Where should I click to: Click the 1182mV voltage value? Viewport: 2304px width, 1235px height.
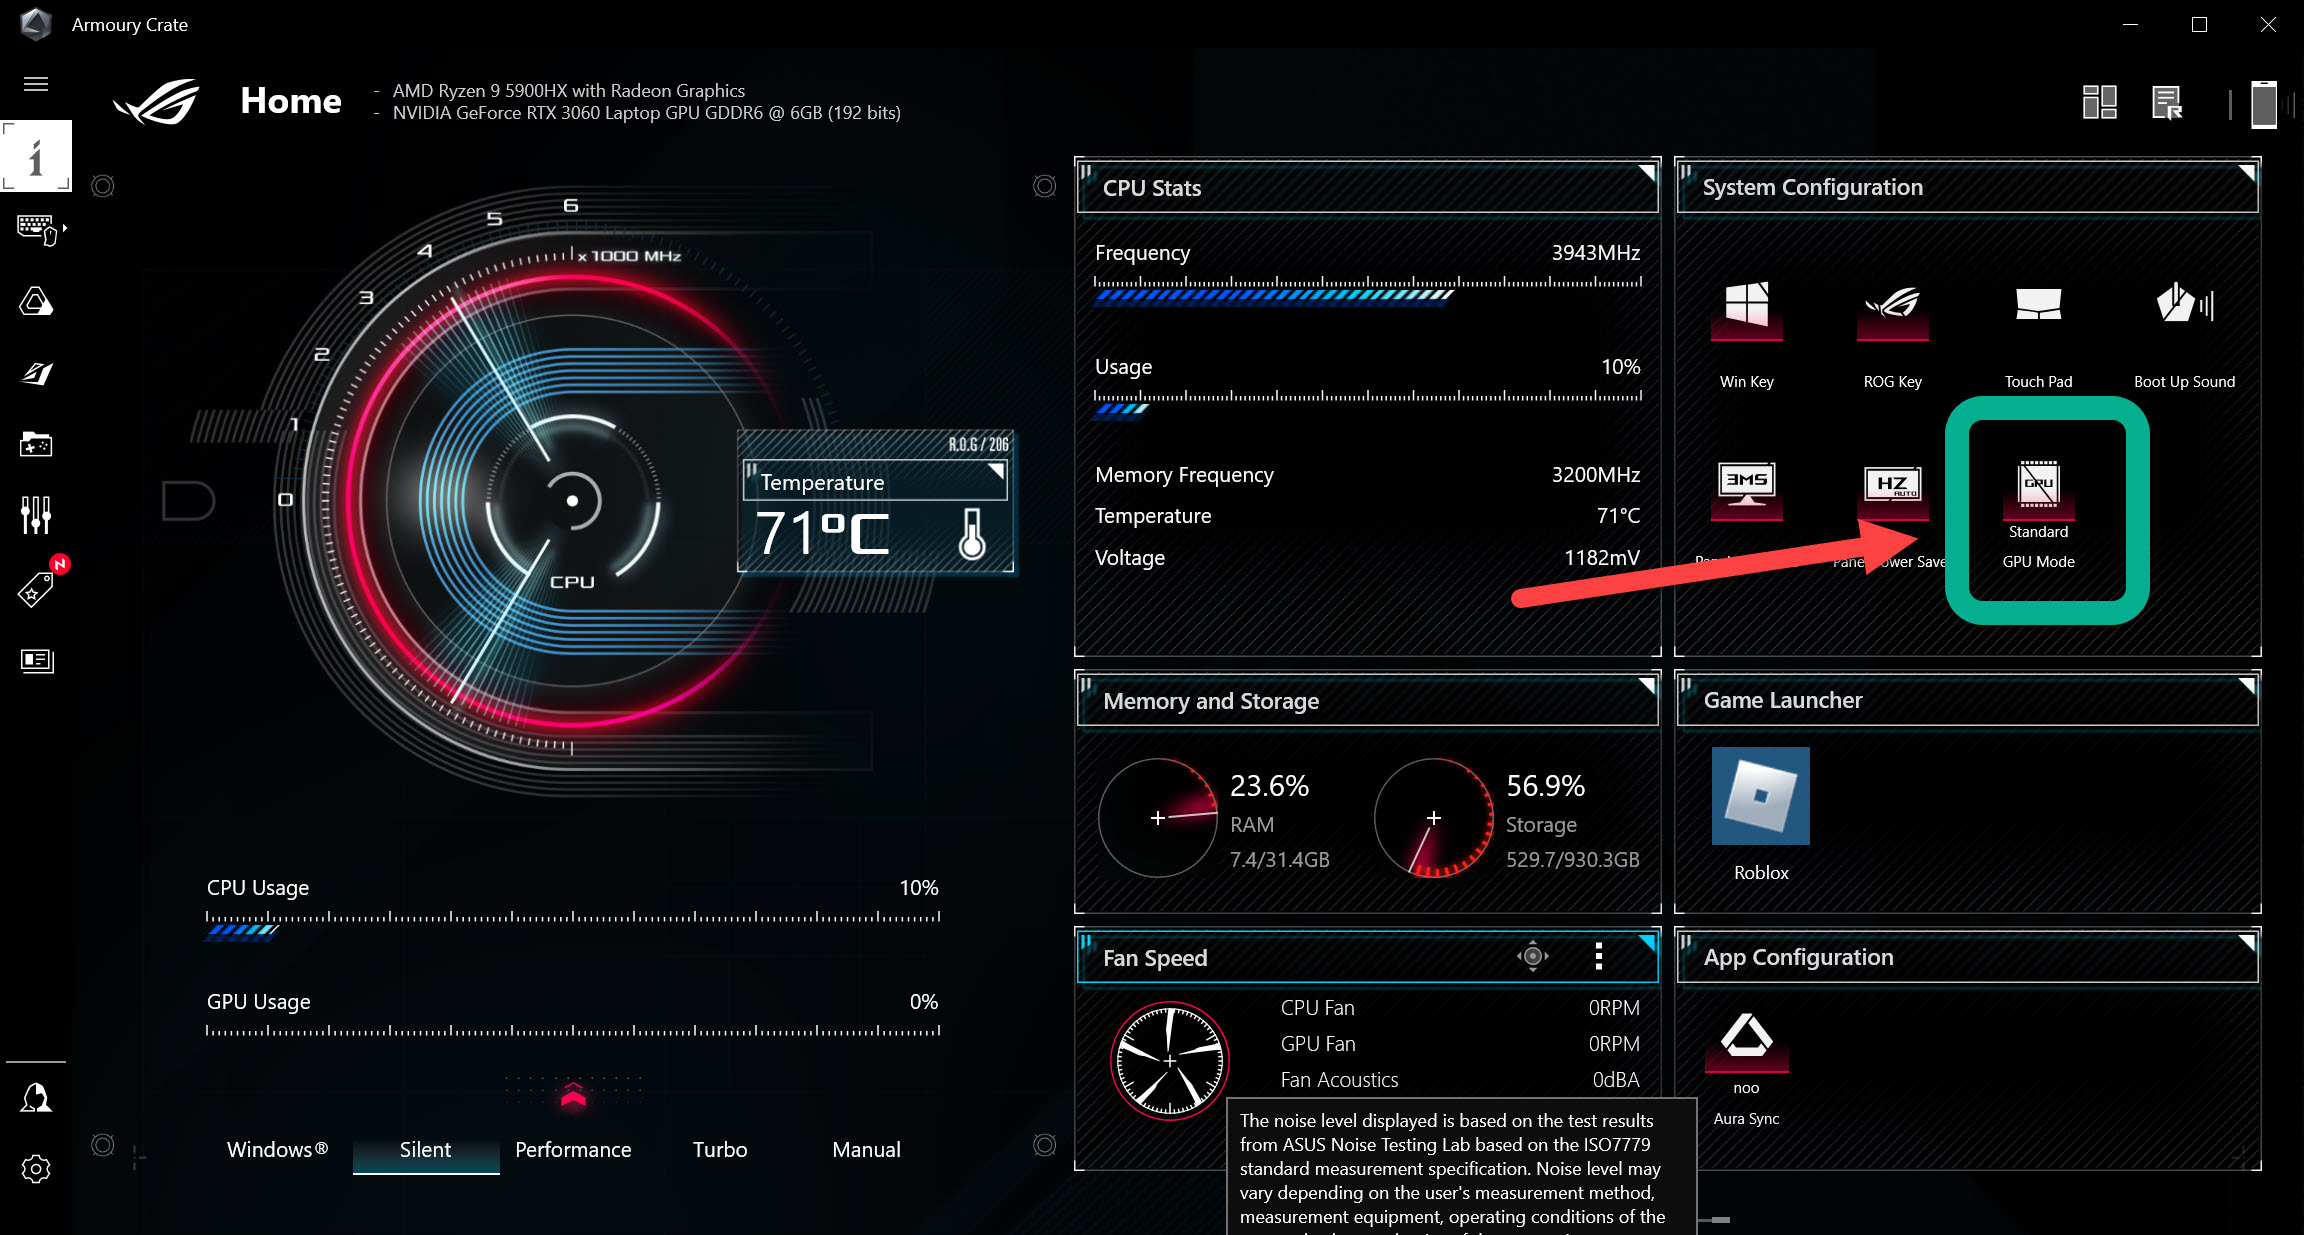1602,558
